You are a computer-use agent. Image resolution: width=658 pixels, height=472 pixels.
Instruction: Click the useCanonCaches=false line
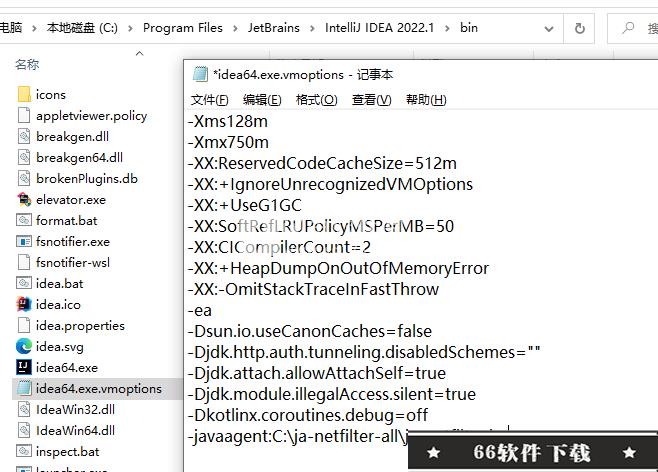tap(310, 331)
